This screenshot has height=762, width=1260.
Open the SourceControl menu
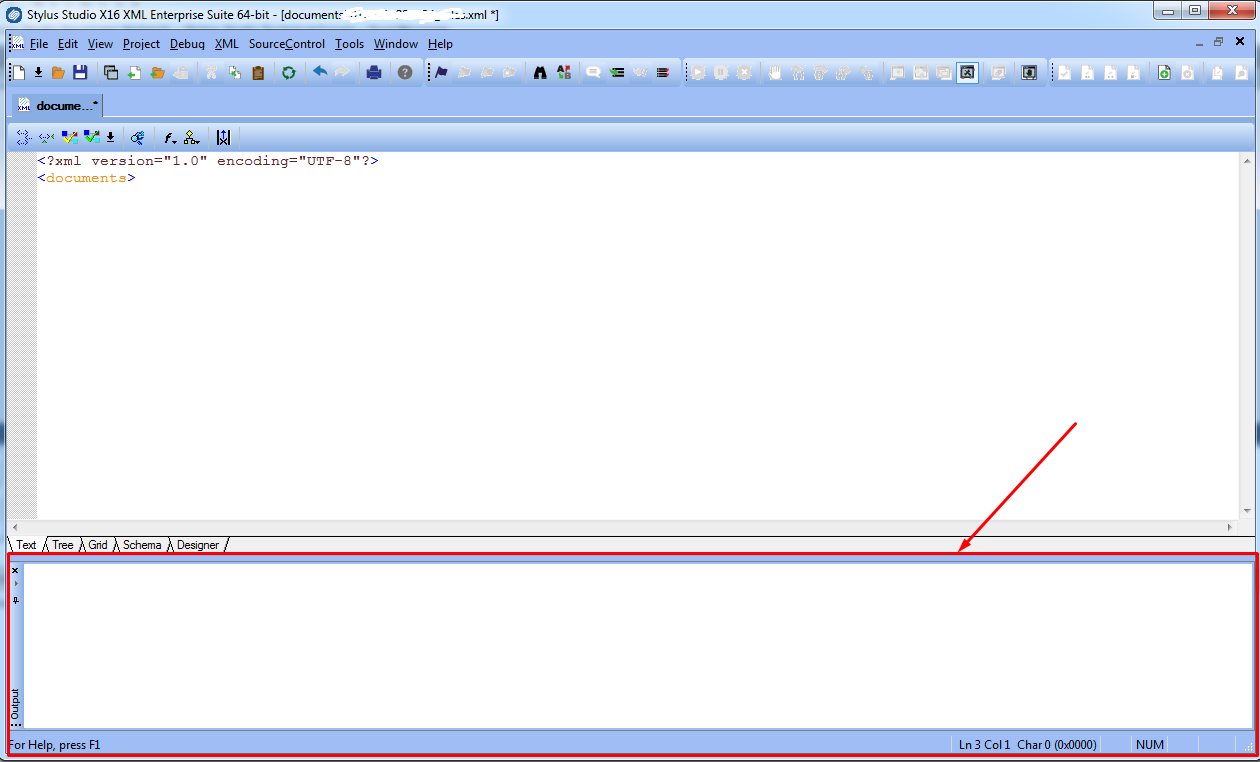point(287,44)
